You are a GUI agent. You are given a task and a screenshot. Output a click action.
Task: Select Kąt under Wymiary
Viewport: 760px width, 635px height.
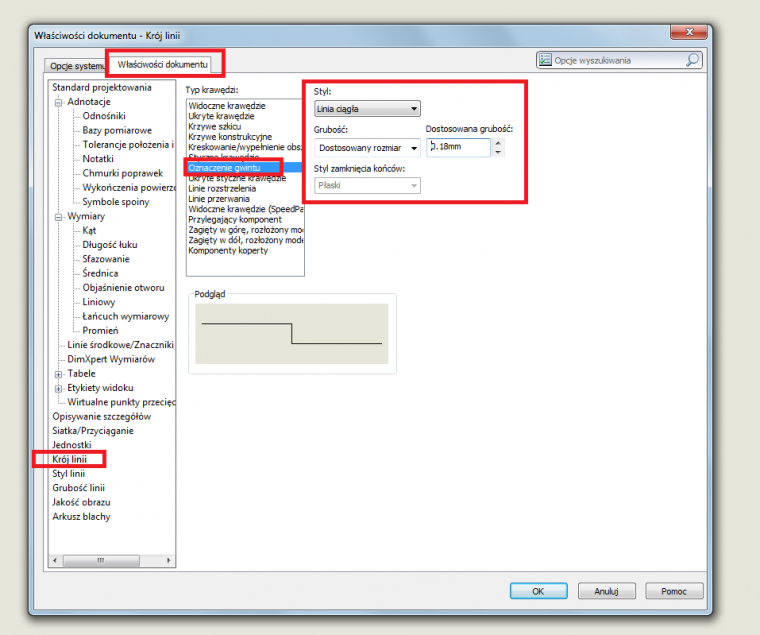(x=89, y=230)
